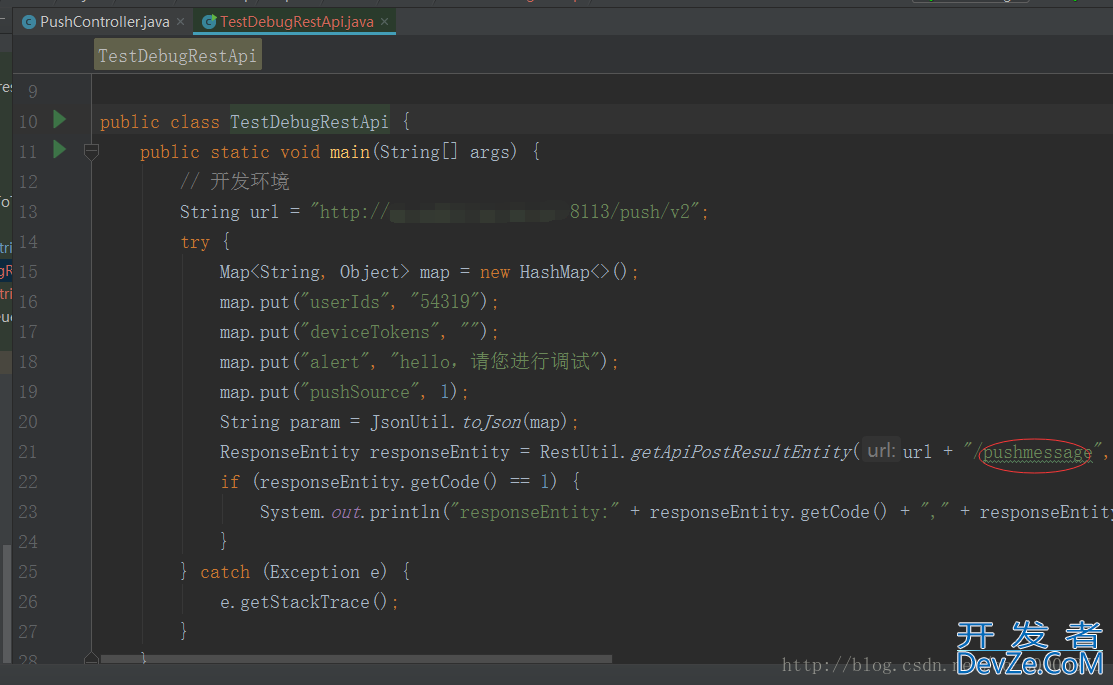The image size is (1113, 685).
Task: Click the "54319" string value
Action: (445, 302)
